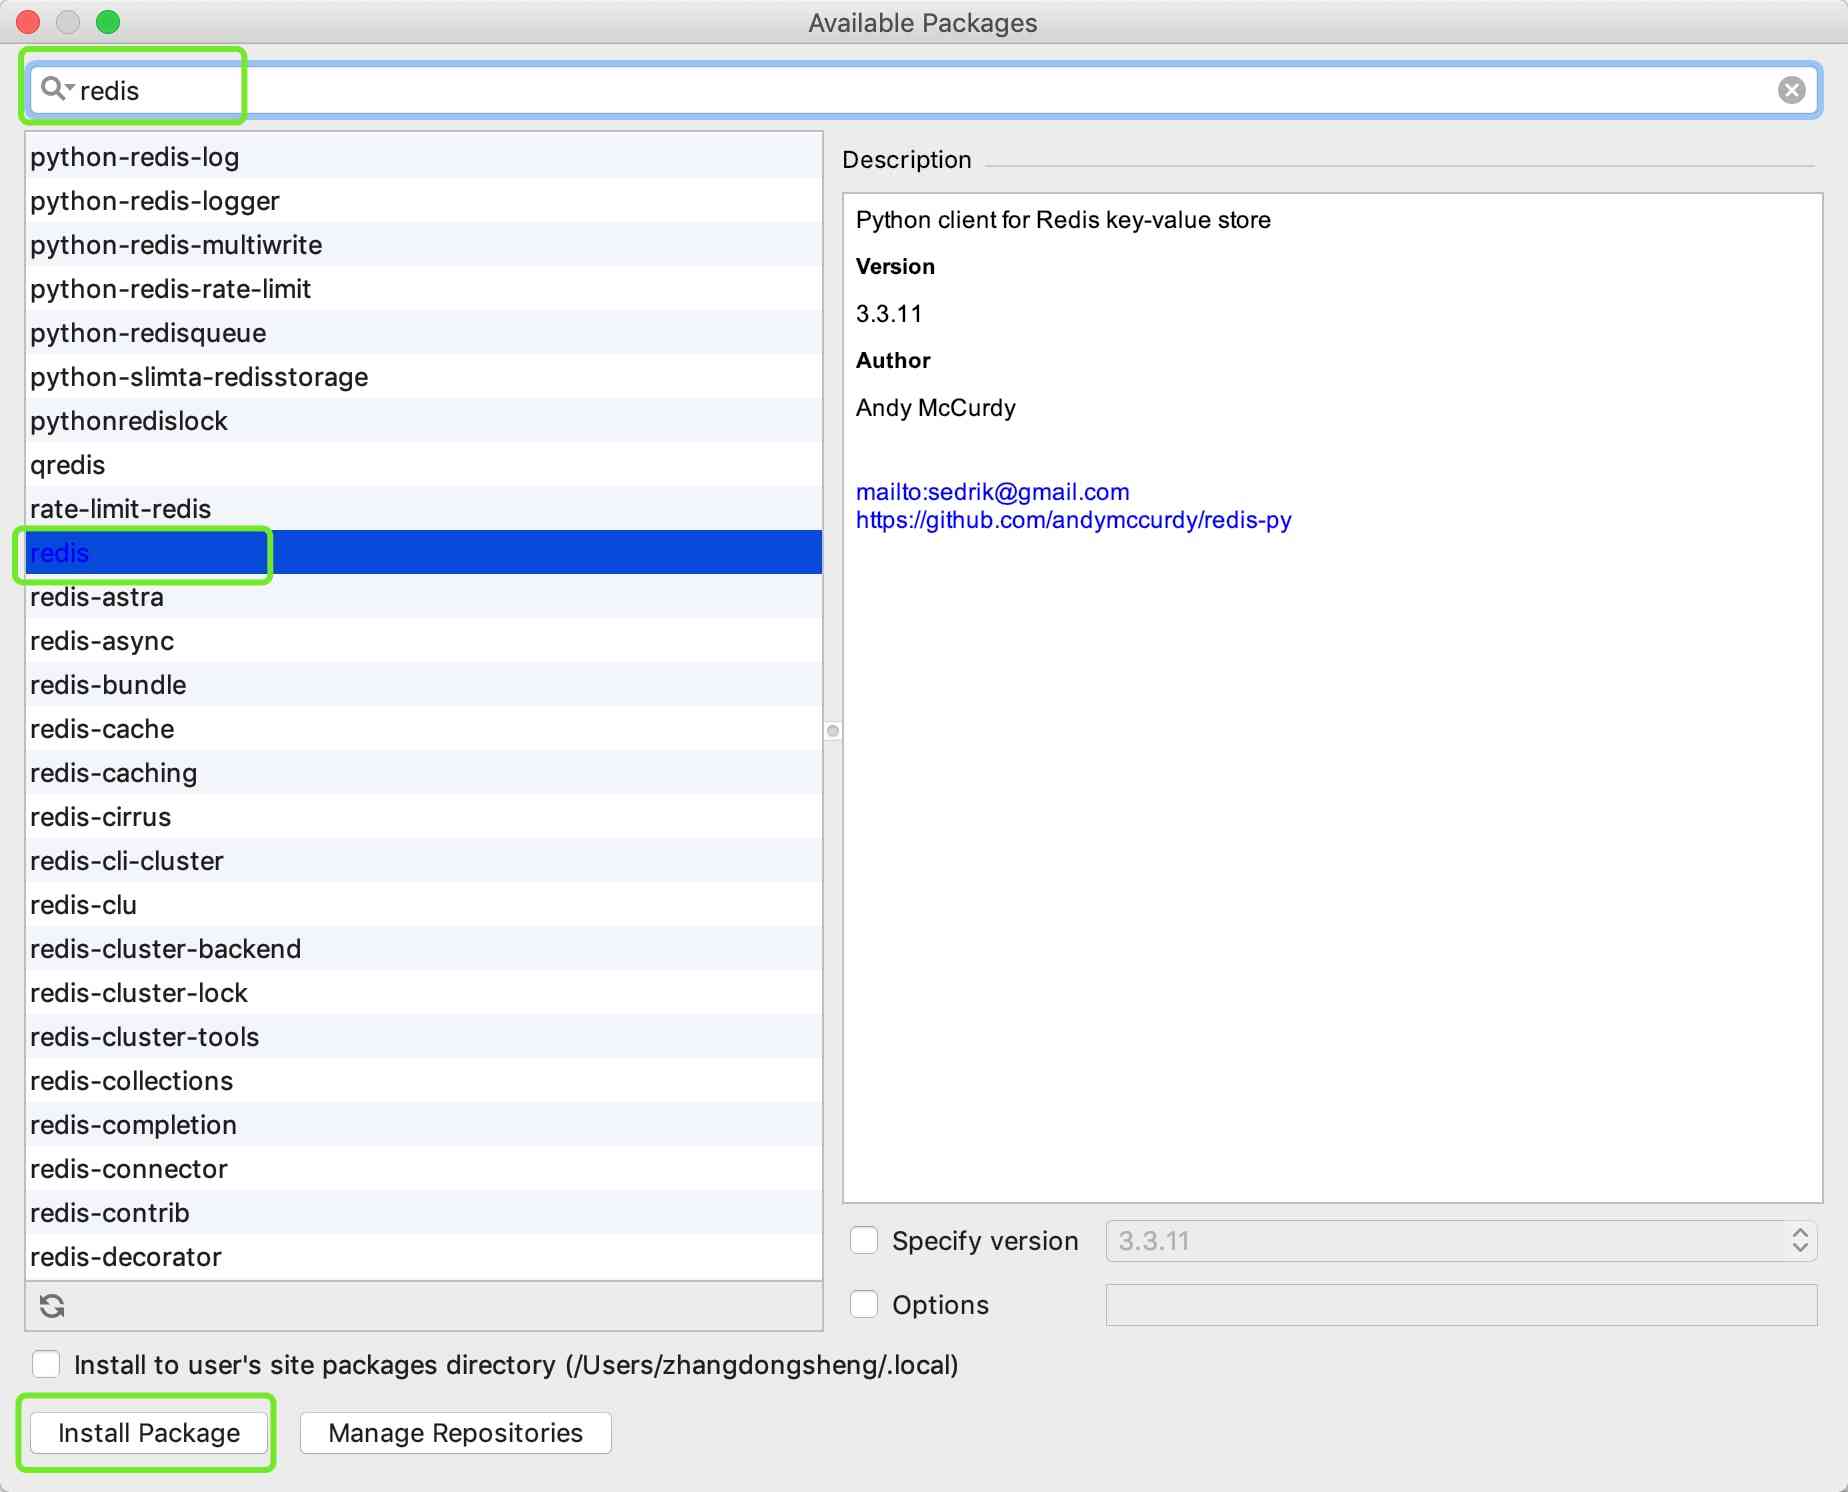Screen dimensions: 1848x1492
Task: Tick the Options checkbox
Action: pyautogui.click(x=864, y=1304)
